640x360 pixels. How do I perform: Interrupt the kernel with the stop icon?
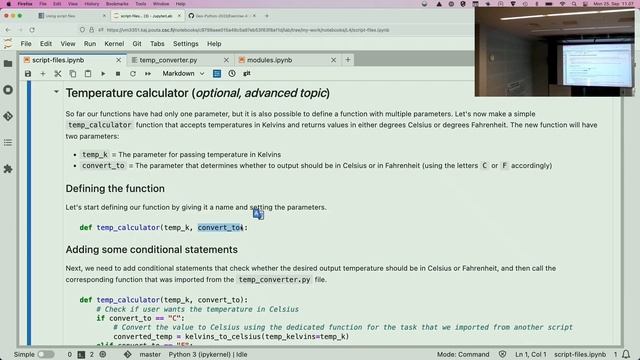coord(118,74)
